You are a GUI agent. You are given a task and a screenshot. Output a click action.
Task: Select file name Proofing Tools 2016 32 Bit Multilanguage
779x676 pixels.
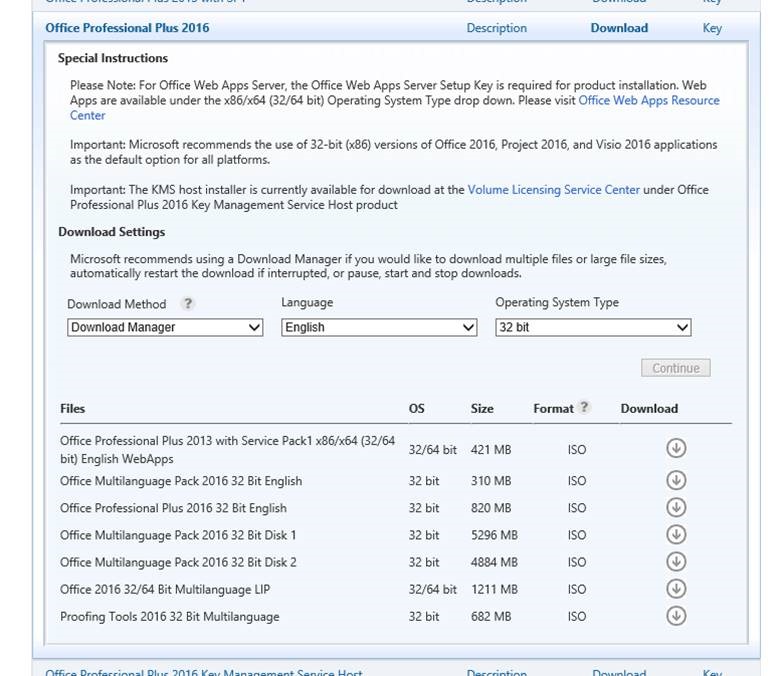(x=169, y=616)
